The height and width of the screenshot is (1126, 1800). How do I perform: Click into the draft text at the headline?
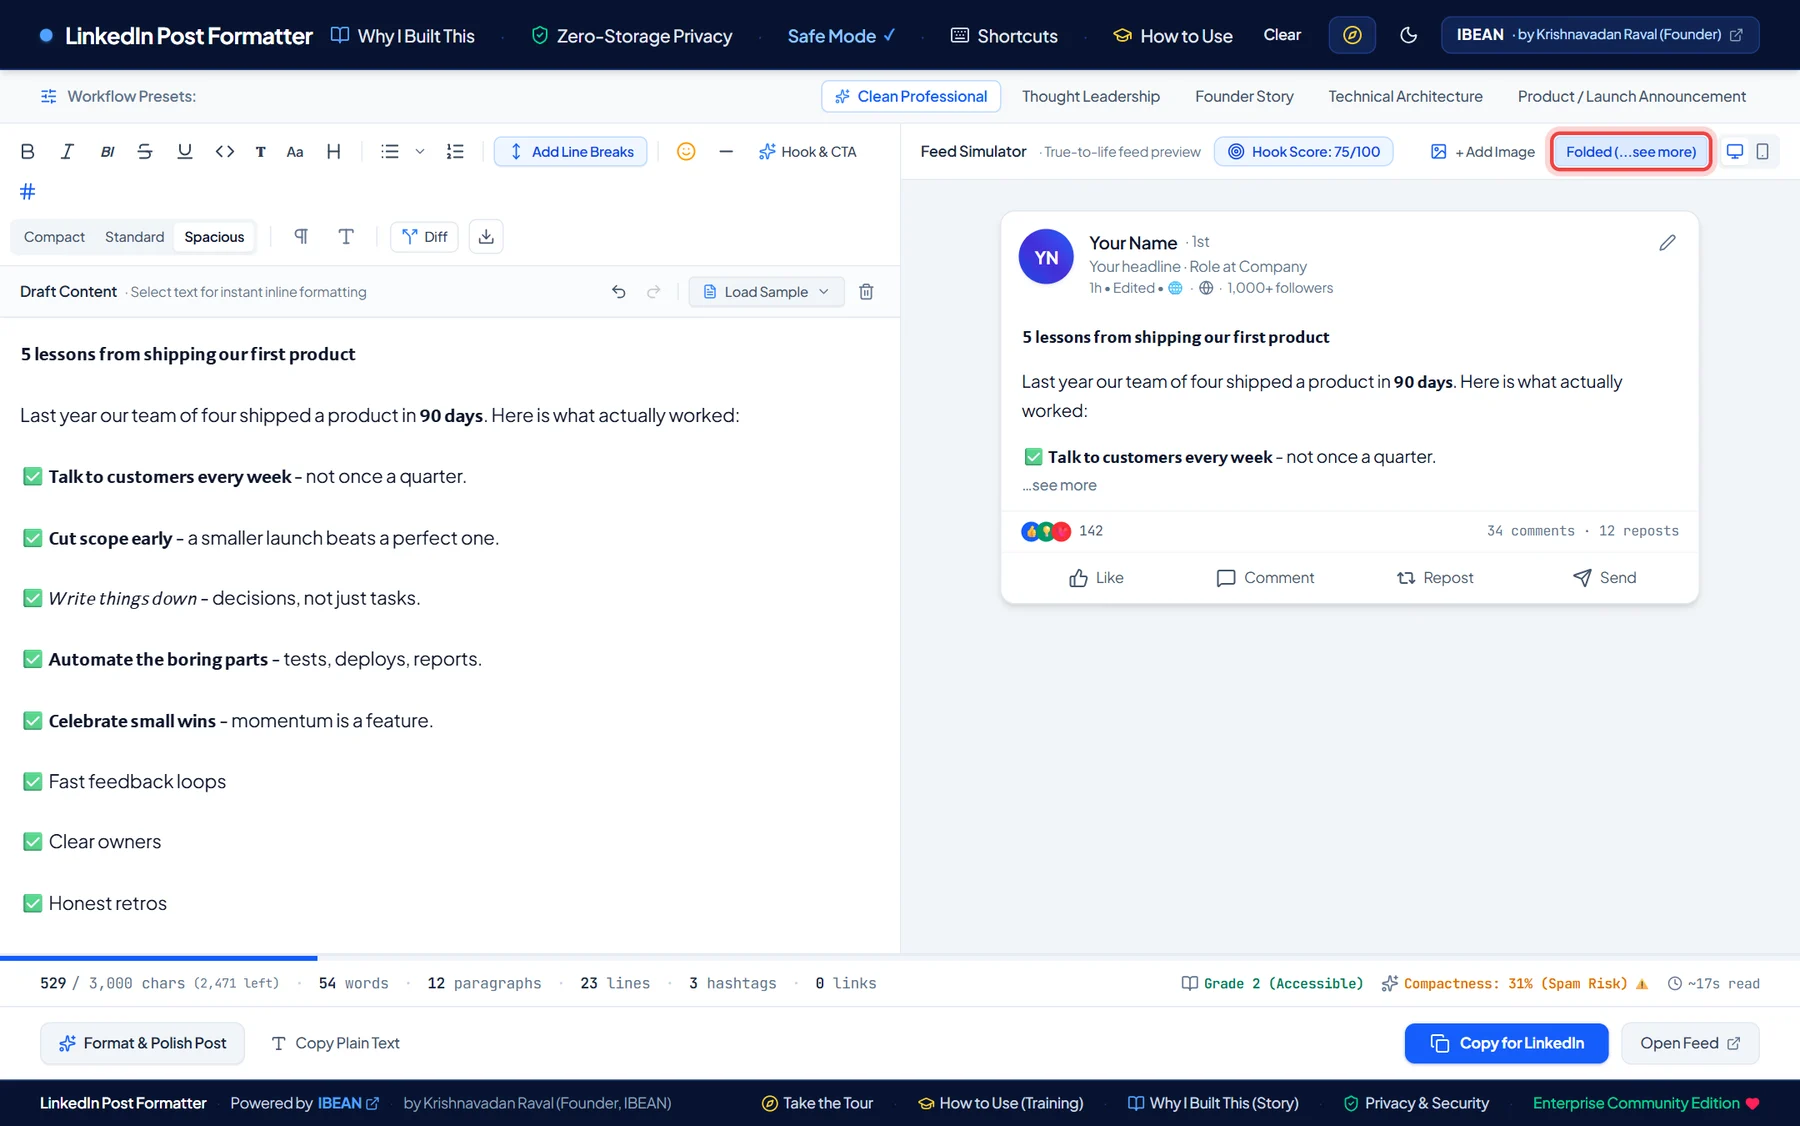point(188,354)
